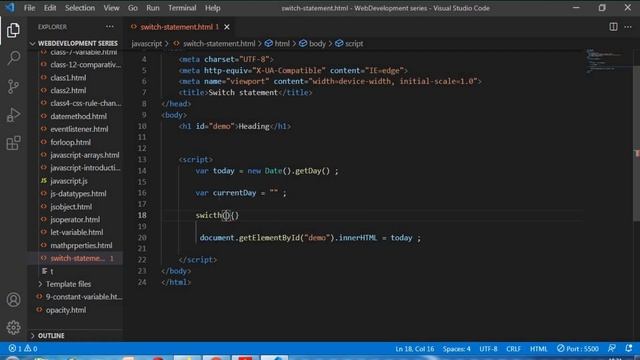This screenshot has width=640, height=360.
Task: Click the feedback icon in status bar
Action: coord(611,348)
